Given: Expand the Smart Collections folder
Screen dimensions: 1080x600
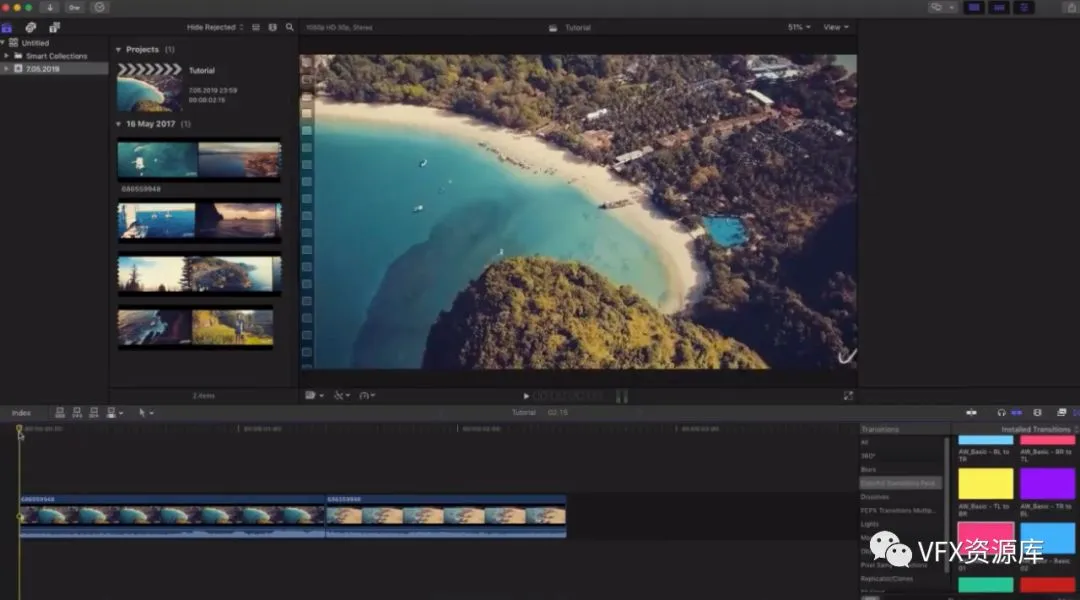Looking at the screenshot, I should 6,56.
